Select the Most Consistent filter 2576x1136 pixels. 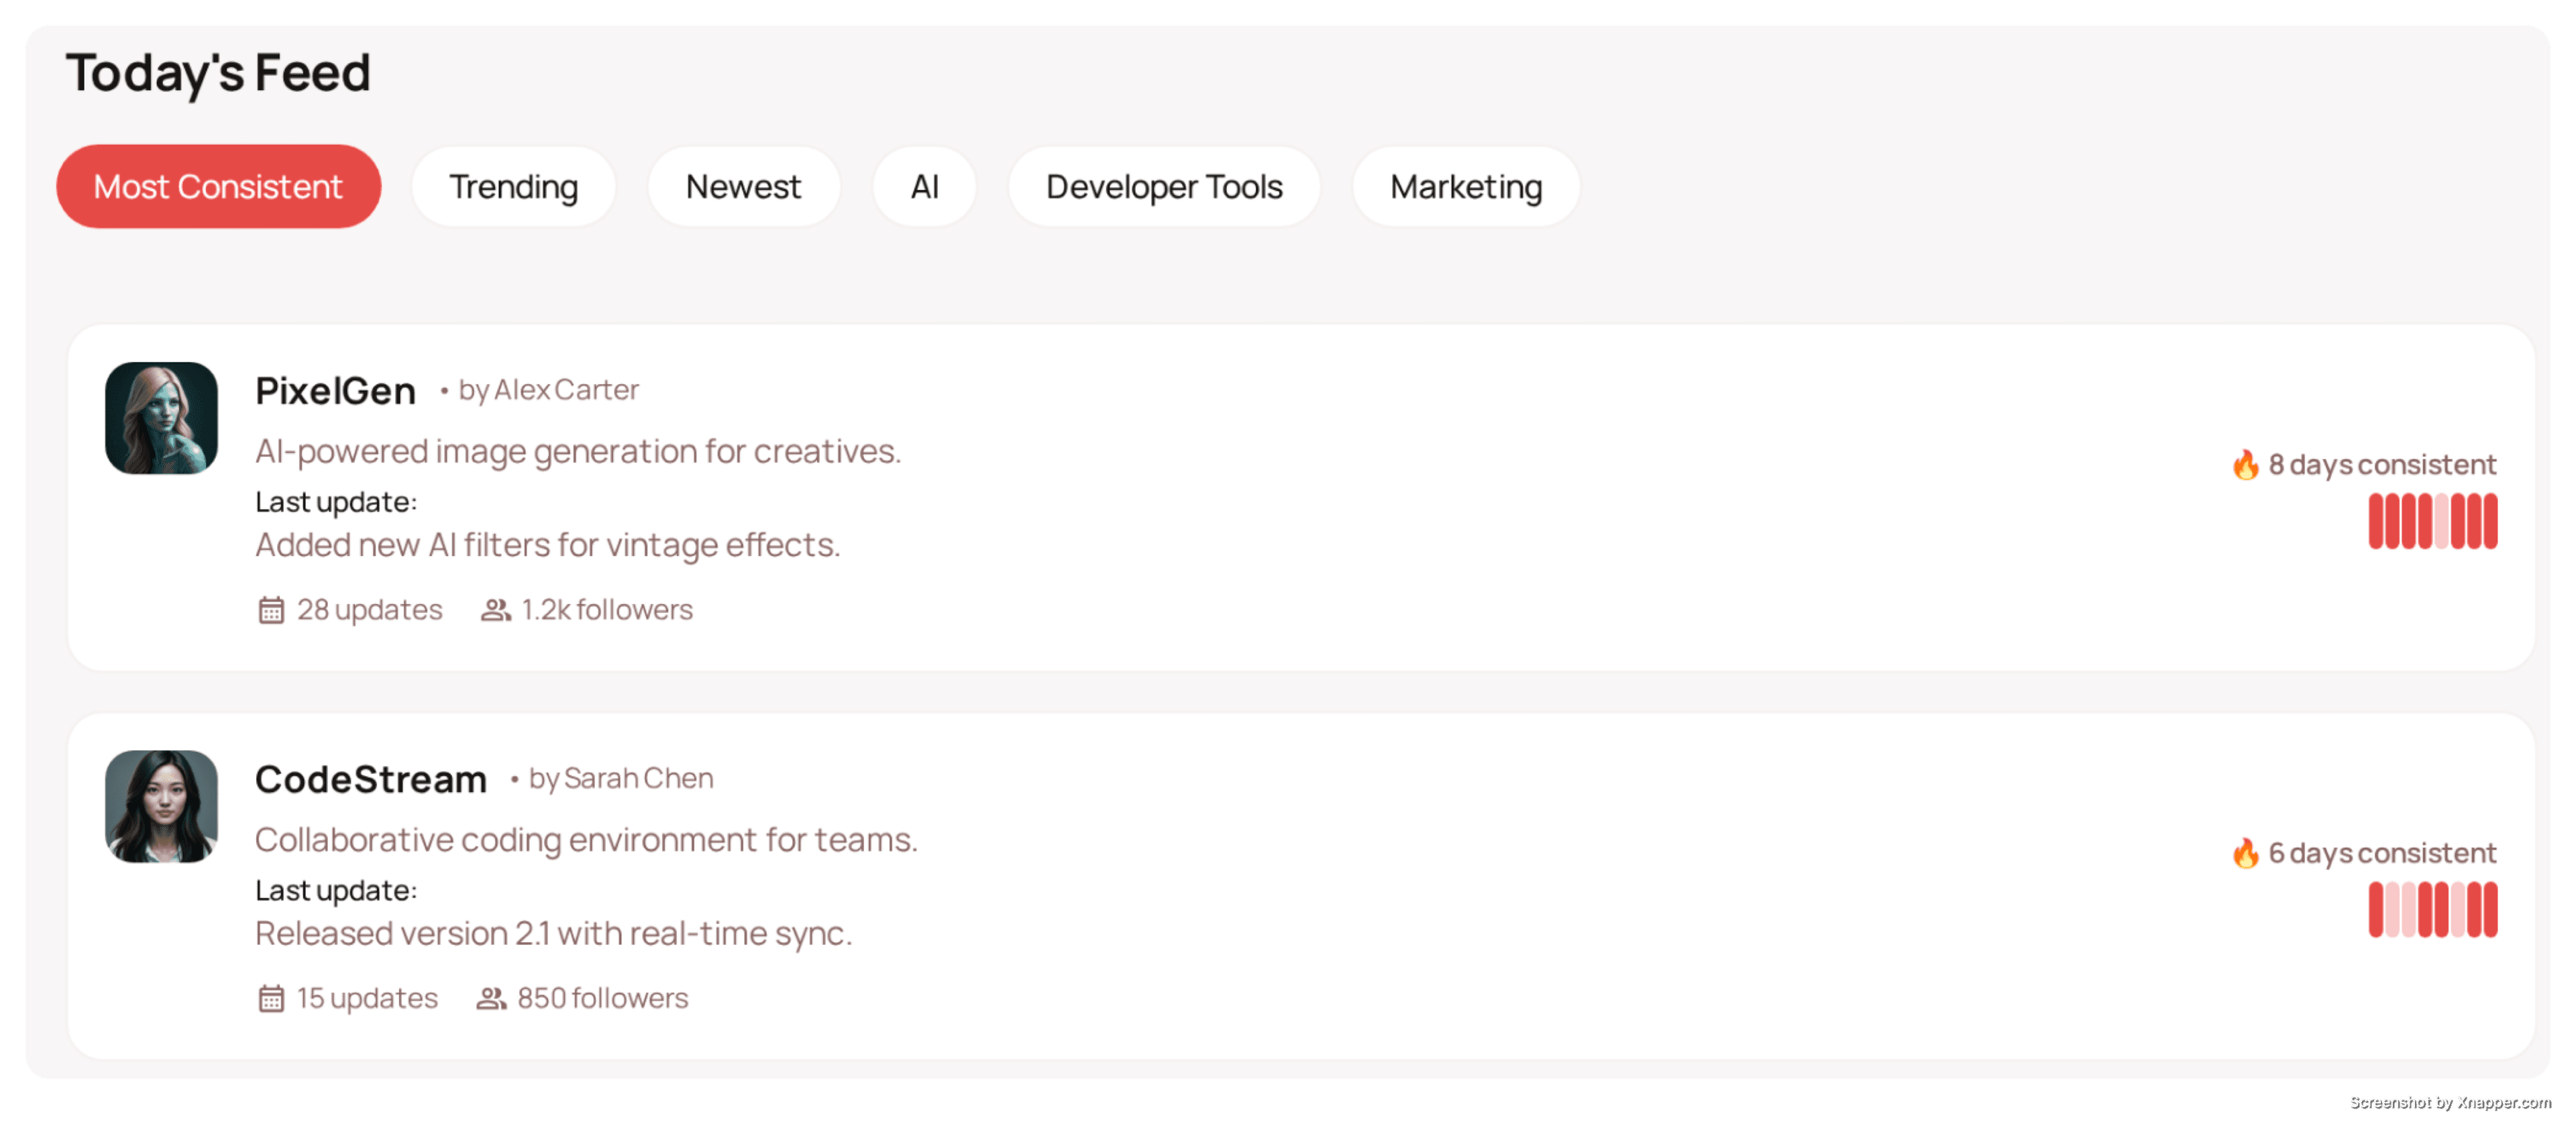[x=218, y=187]
